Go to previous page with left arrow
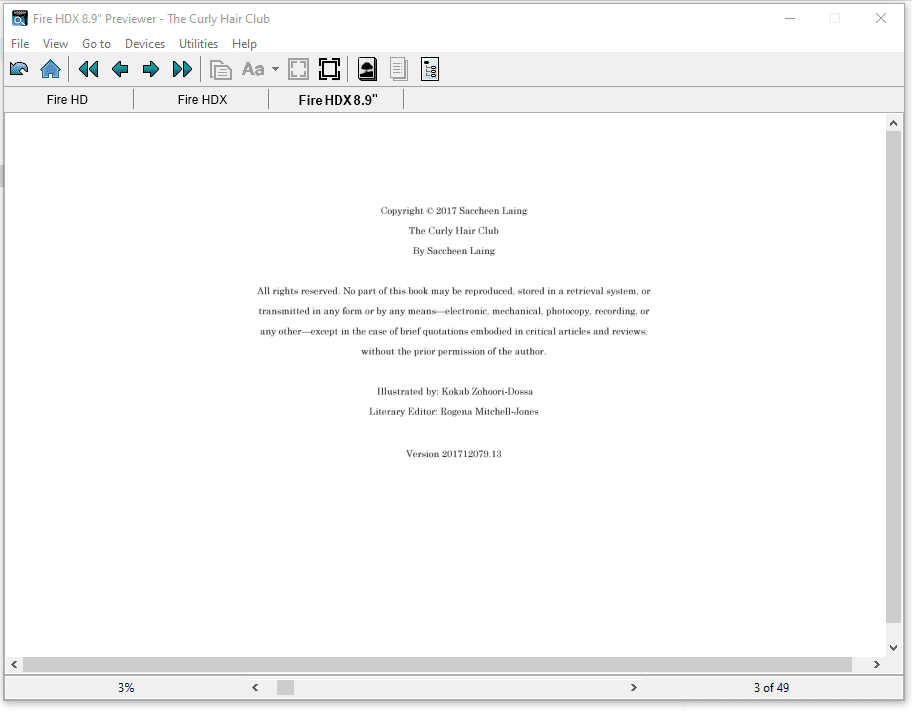 pyautogui.click(x=120, y=69)
